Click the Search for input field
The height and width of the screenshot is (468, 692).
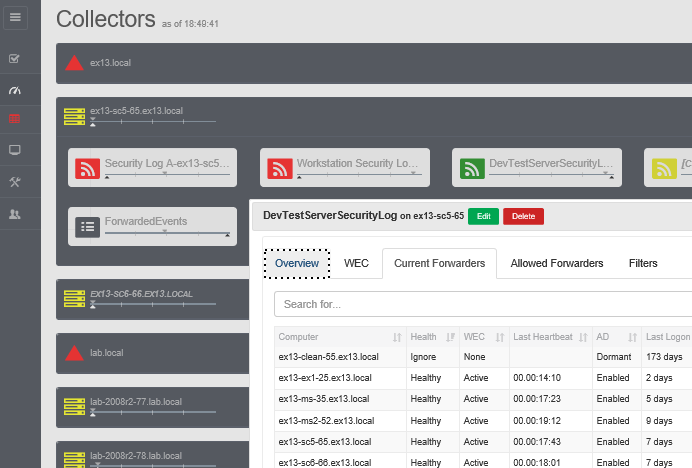tap(480, 303)
